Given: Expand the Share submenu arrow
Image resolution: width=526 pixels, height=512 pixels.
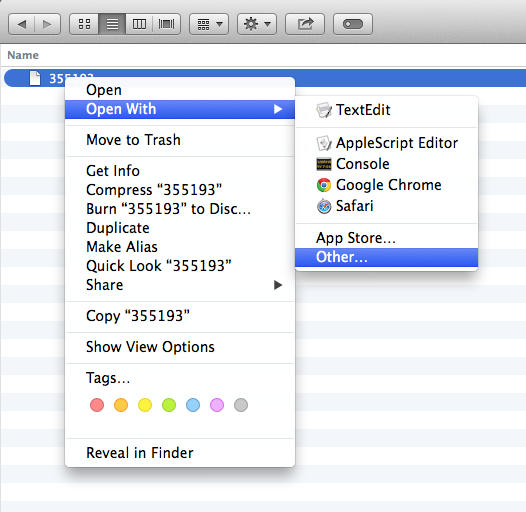Looking at the screenshot, I should (x=278, y=285).
